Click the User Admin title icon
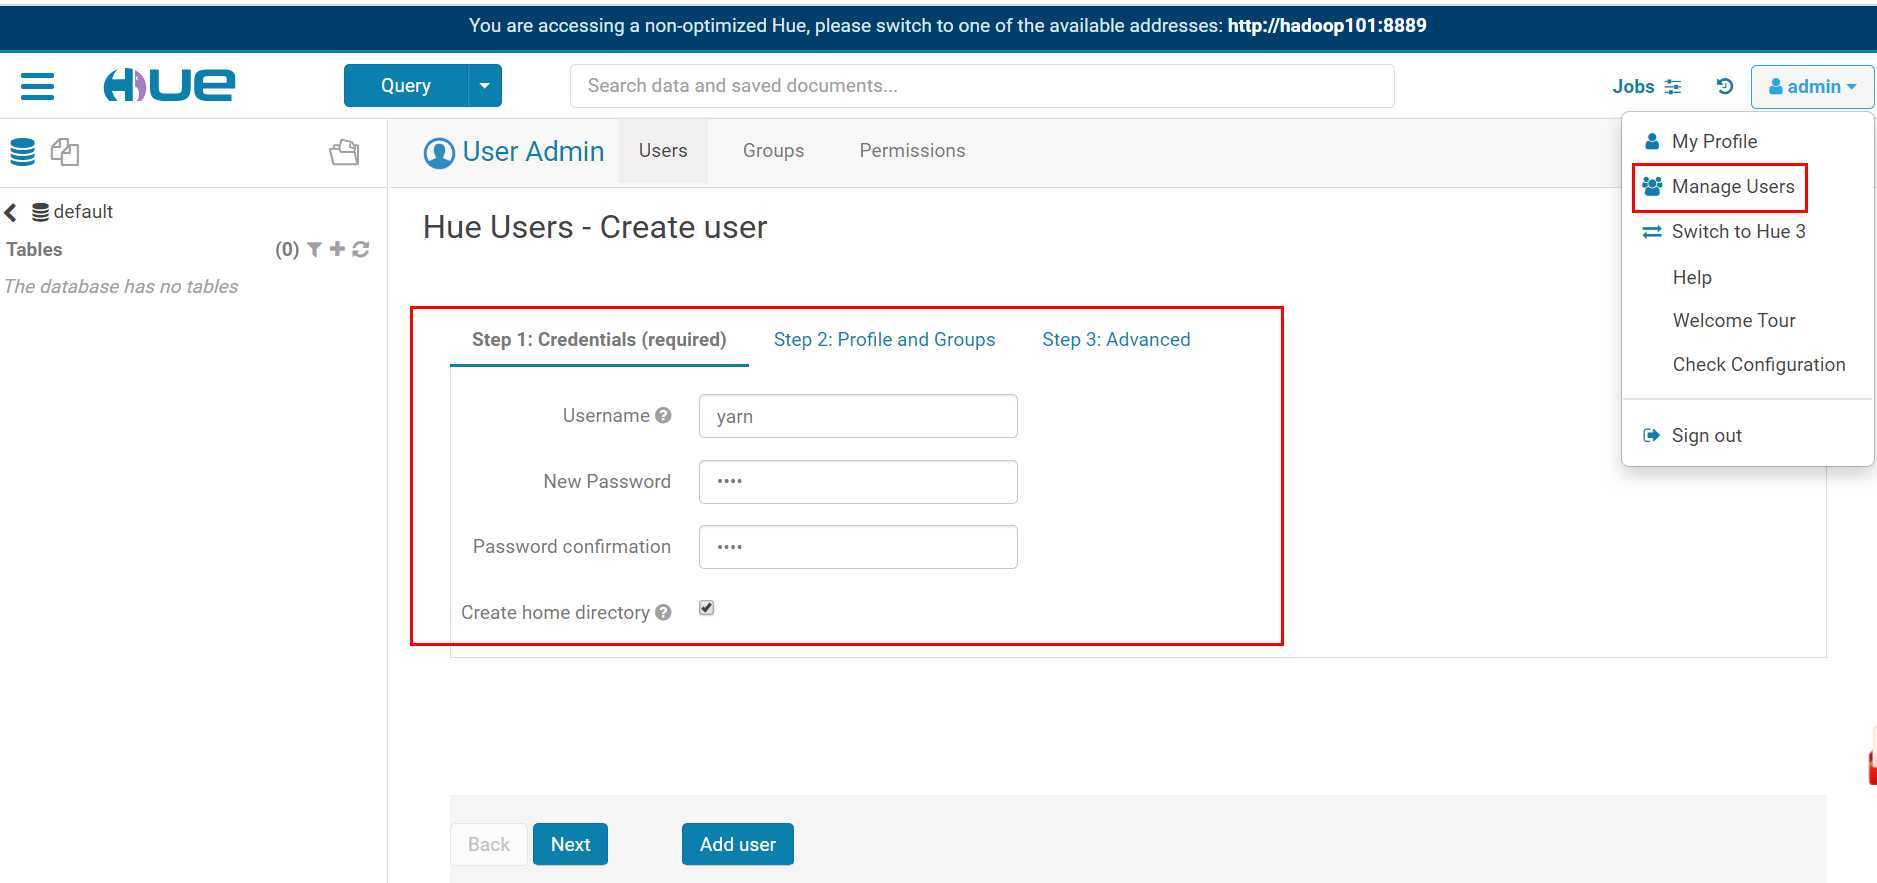Image resolution: width=1877 pixels, height=883 pixels. (439, 153)
